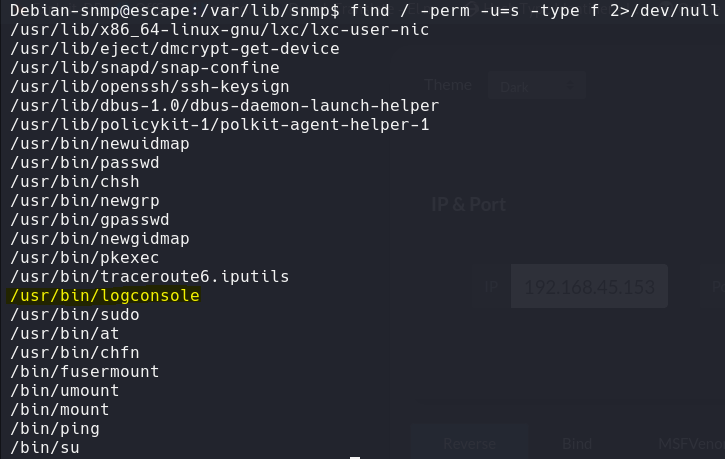Switch to the Bind tab
The height and width of the screenshot is (459, 725).
577,443
